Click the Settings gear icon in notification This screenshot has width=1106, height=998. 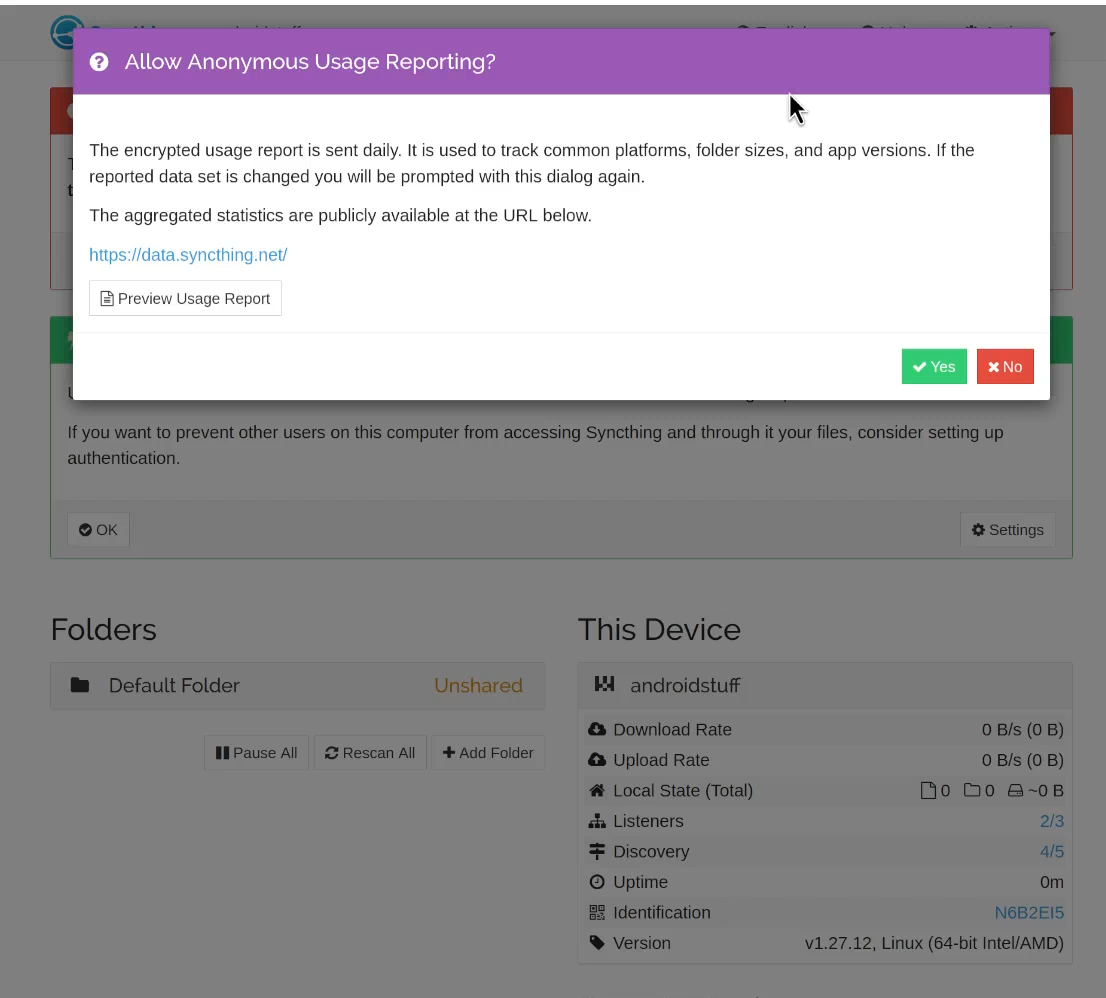[x=978, y=530]
